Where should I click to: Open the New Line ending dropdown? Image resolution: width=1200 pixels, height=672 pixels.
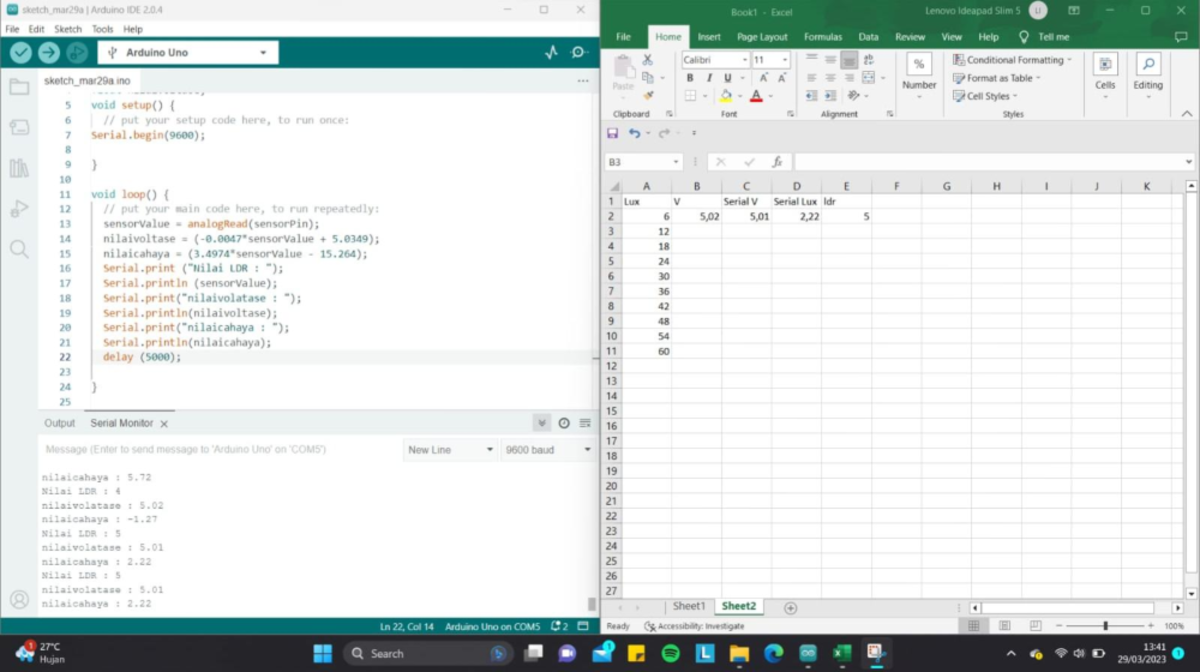tap(450, 450)
